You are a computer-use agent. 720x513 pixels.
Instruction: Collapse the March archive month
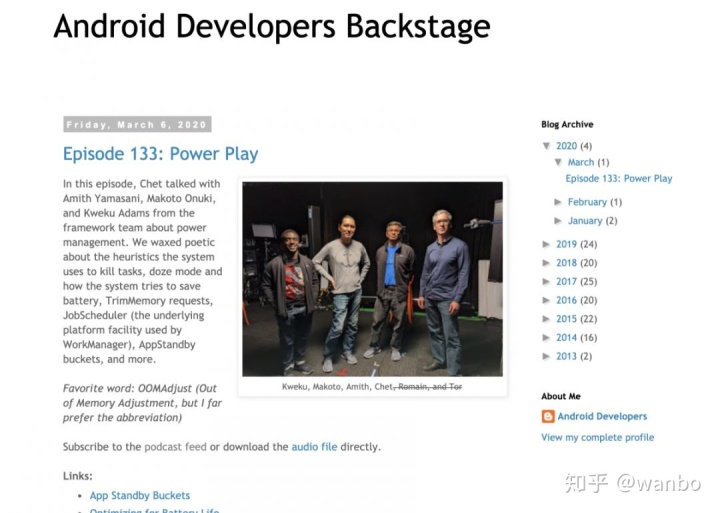click(x=558, y=162)
